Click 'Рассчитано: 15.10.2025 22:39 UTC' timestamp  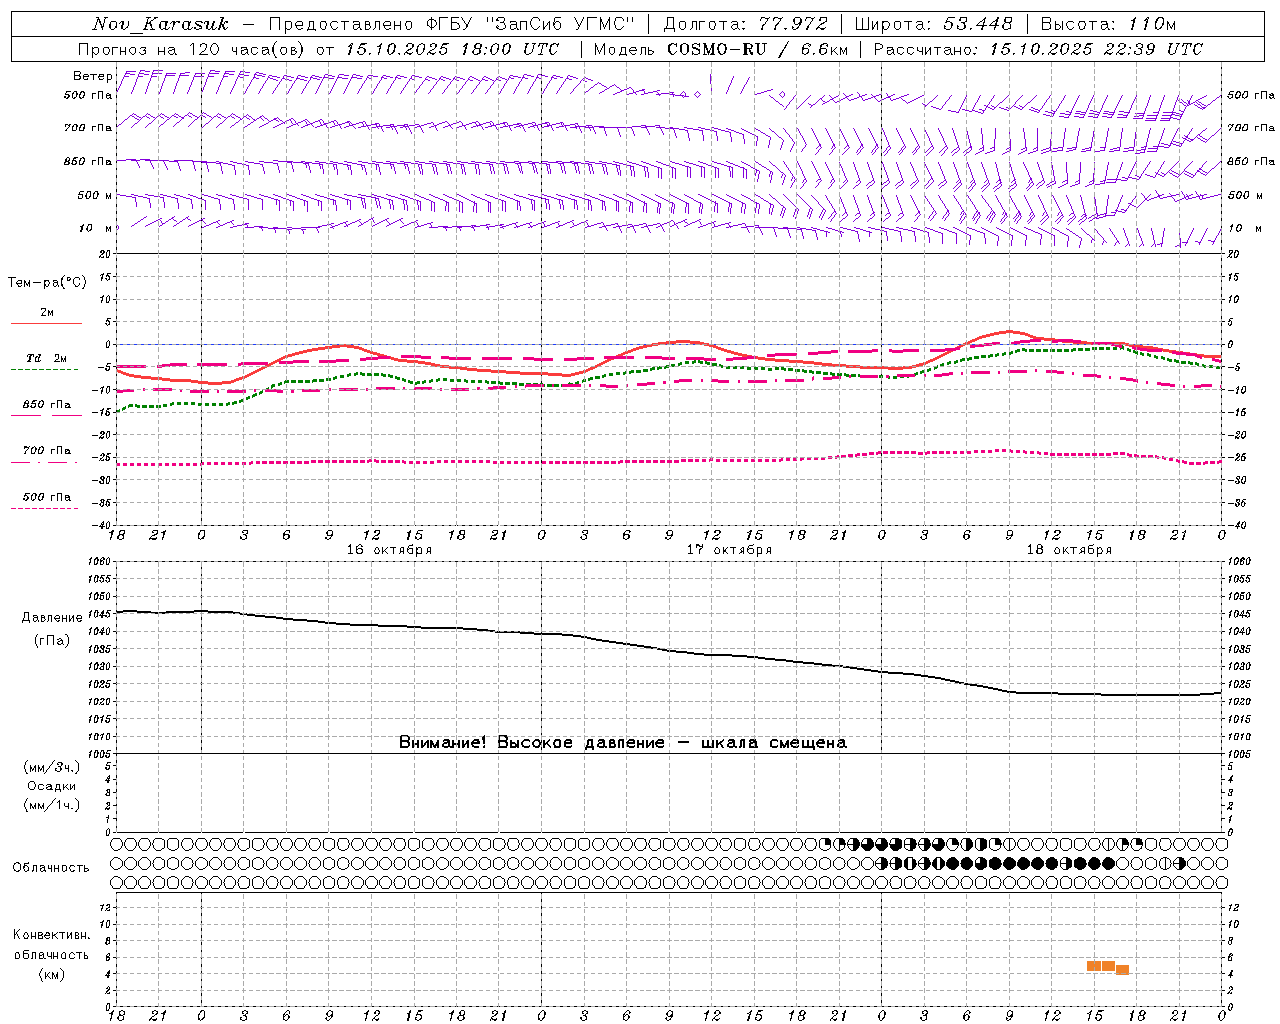(x=1038, y=49)
